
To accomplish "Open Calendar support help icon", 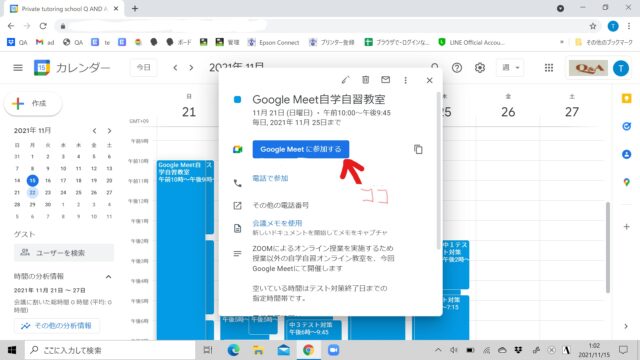I will [x=457, y=68].
